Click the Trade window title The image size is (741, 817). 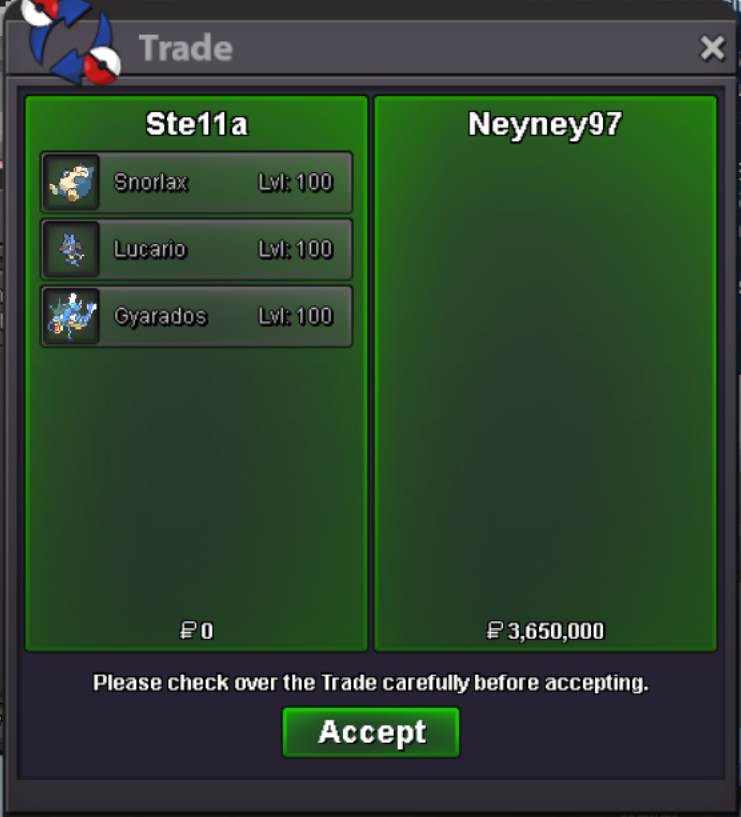coord(186,48)
